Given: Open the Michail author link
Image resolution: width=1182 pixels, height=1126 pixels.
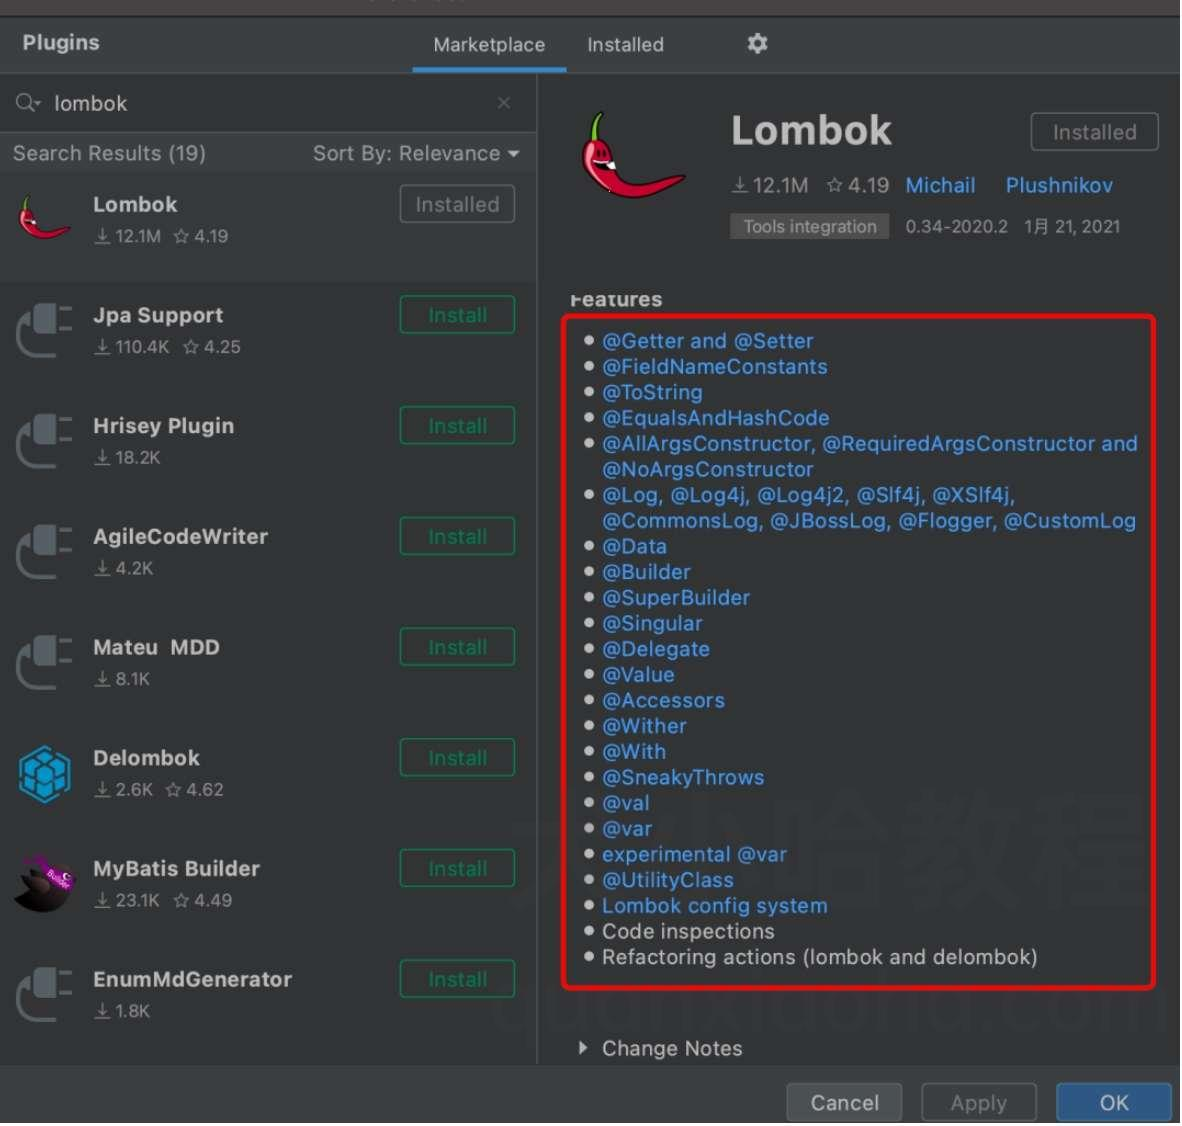Looking at the screenshot, I should 940,186.
